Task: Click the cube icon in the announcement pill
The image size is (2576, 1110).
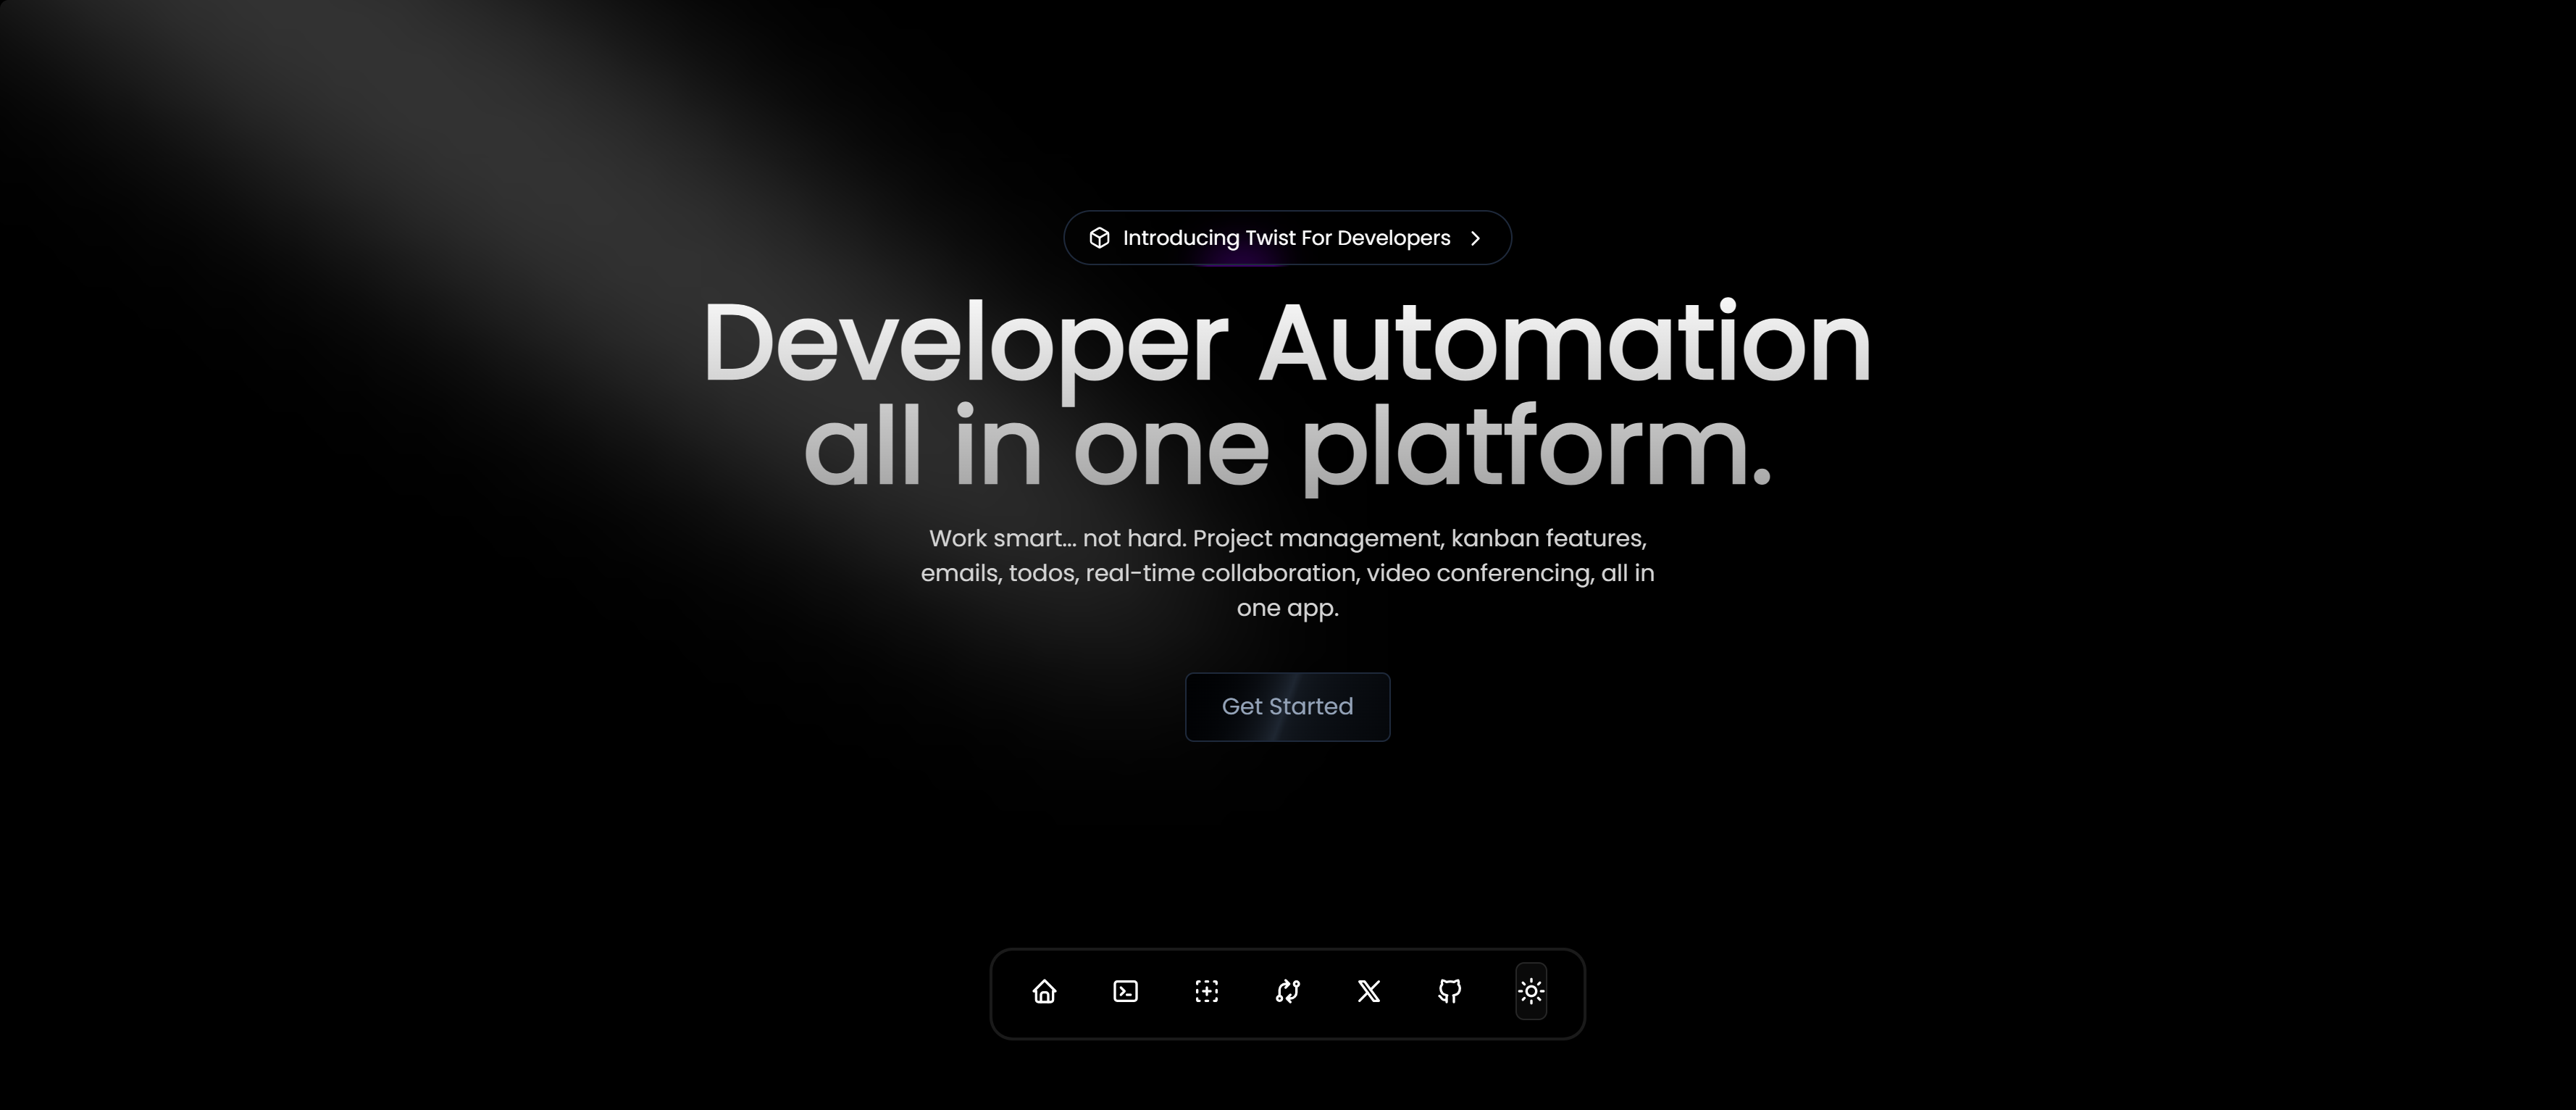Action: (x=1100, y=238)
